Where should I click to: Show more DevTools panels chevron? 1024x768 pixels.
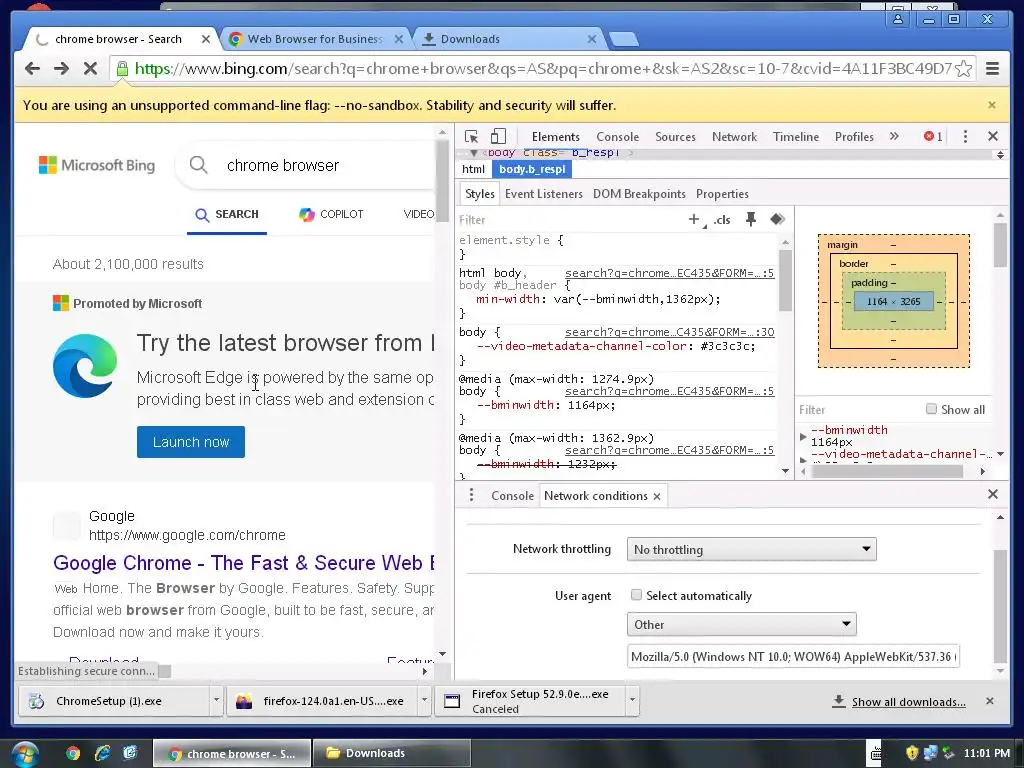(894, 136)
